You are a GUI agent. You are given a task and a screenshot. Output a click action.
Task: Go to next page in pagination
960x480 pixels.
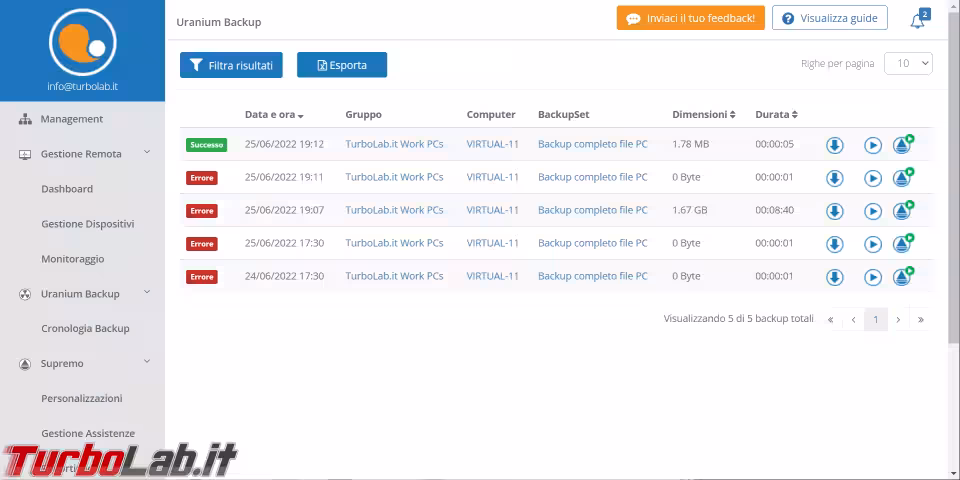(x=898, y=320)
